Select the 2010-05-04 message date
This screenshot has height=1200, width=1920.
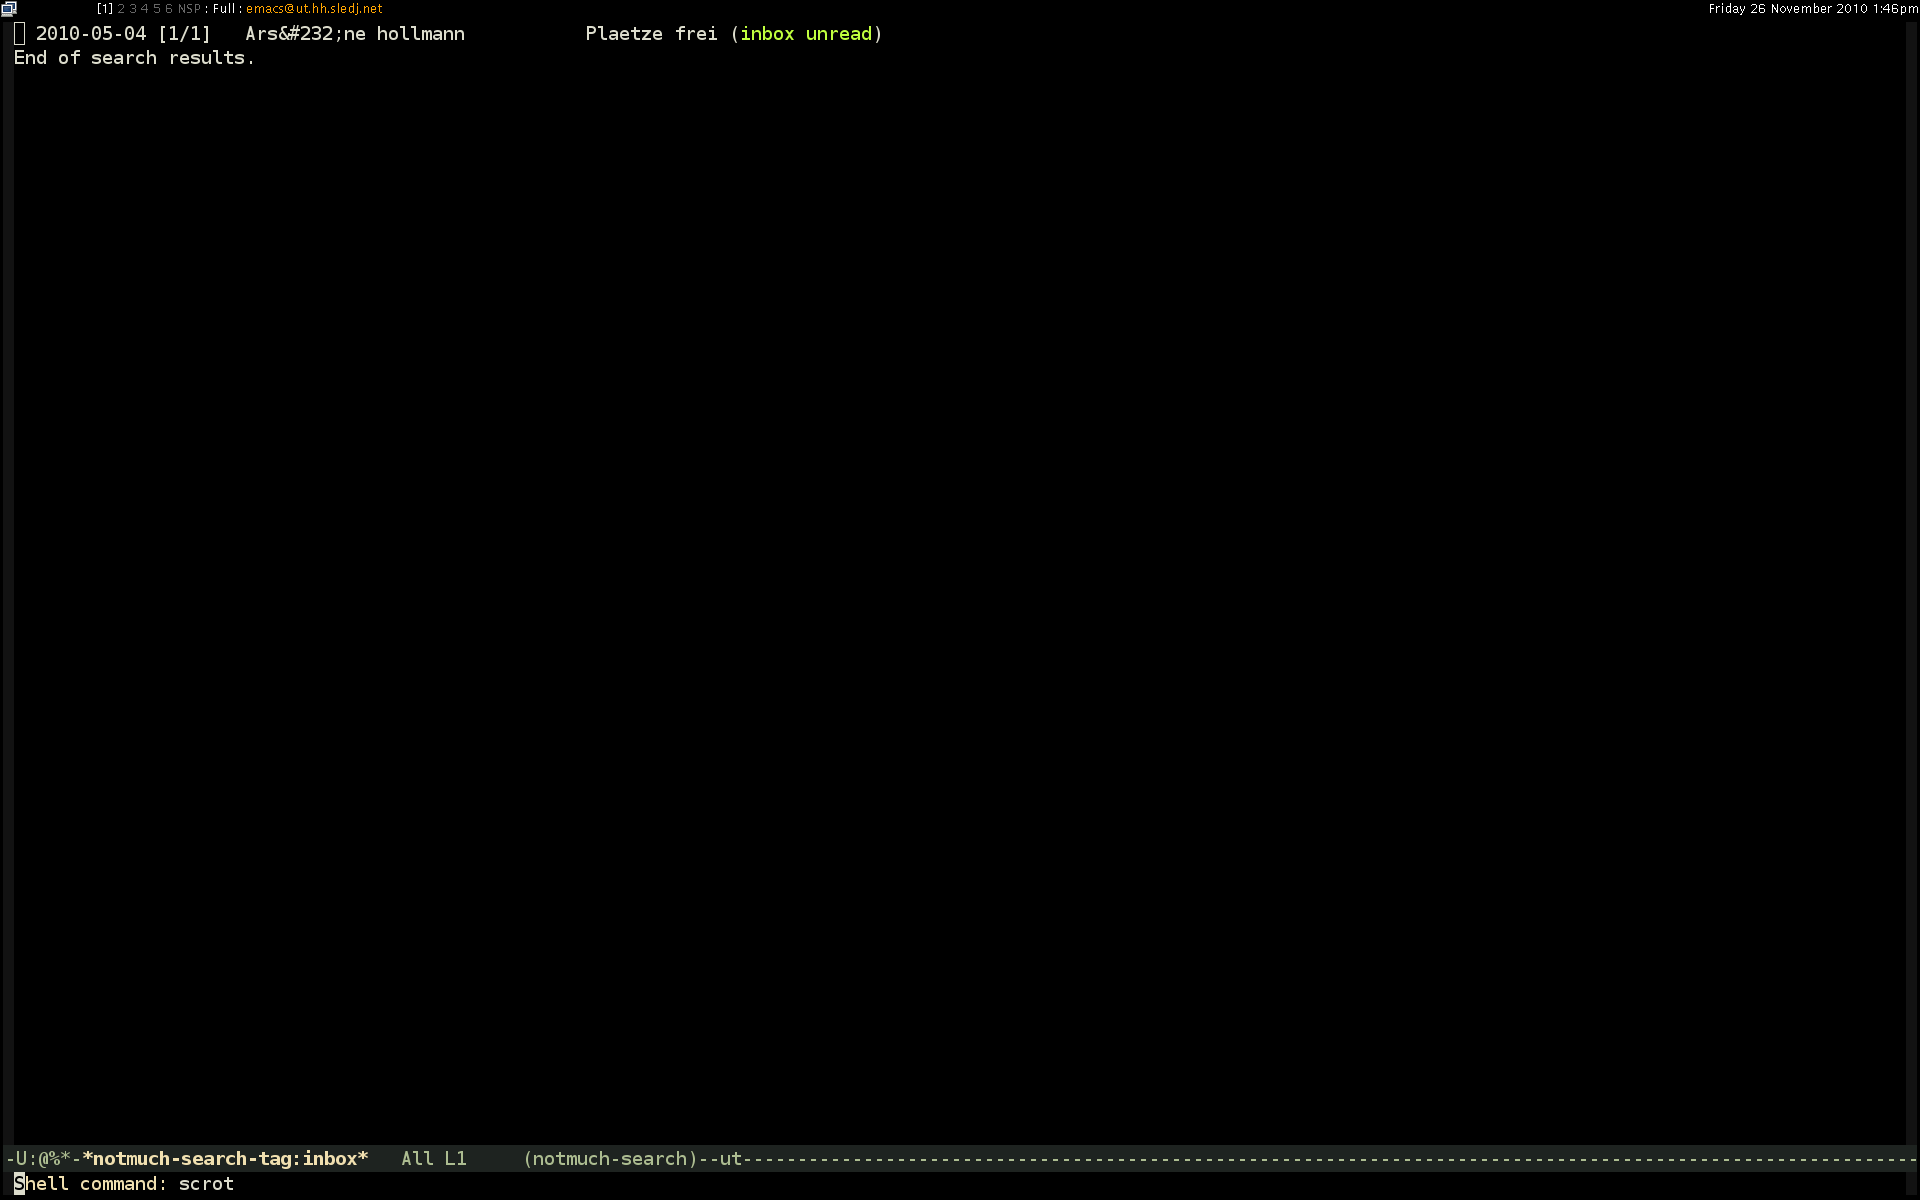coord(91,34)
